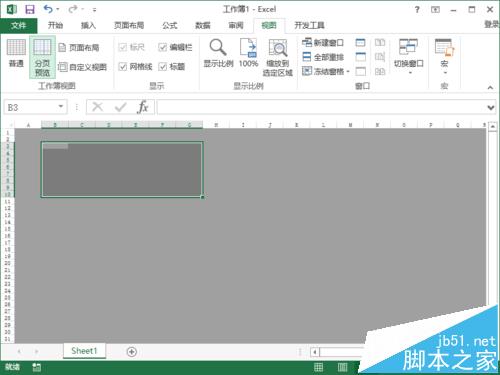Click the horizontal scrollbar left arrow
Screen dimensions: 500x375
(x=315, y=352)
